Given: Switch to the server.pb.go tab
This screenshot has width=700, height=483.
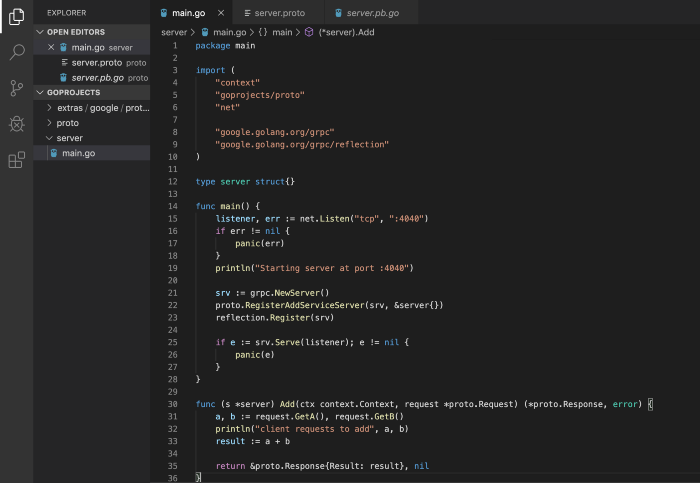Looking at the screenshot, I should tap(375, 12).
